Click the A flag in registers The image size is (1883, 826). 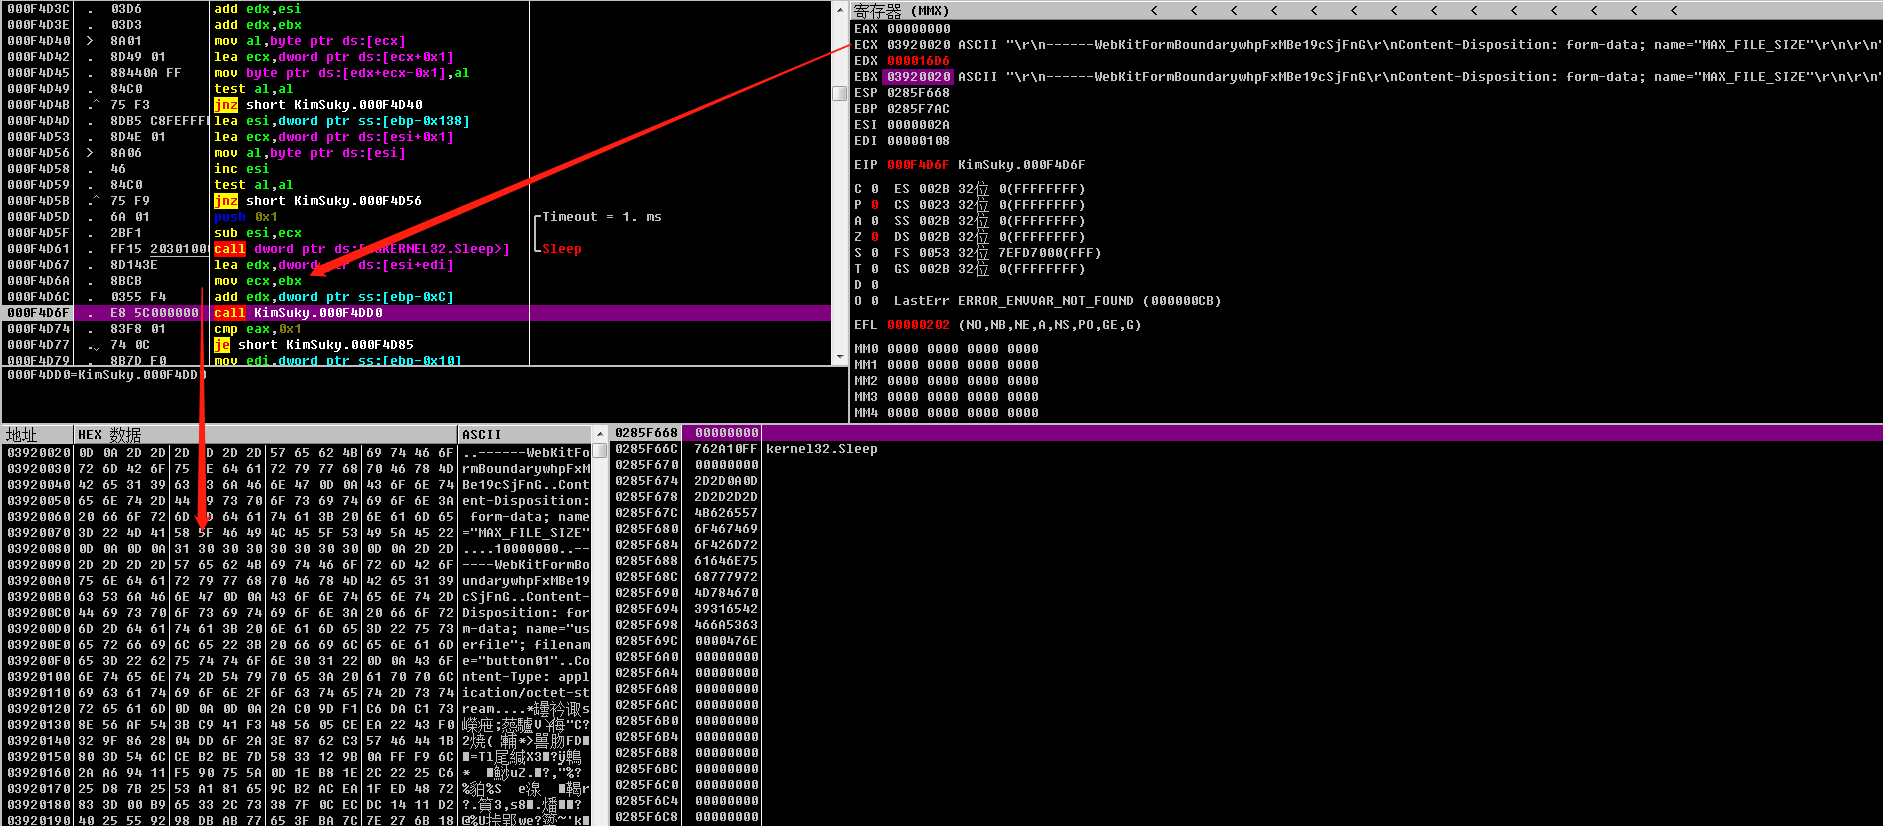(x=866, y=221)
